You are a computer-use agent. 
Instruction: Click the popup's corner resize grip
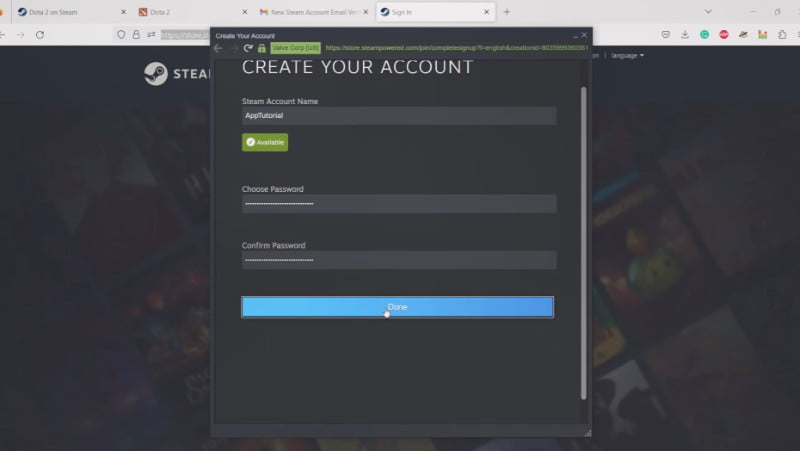coord(588,433)
